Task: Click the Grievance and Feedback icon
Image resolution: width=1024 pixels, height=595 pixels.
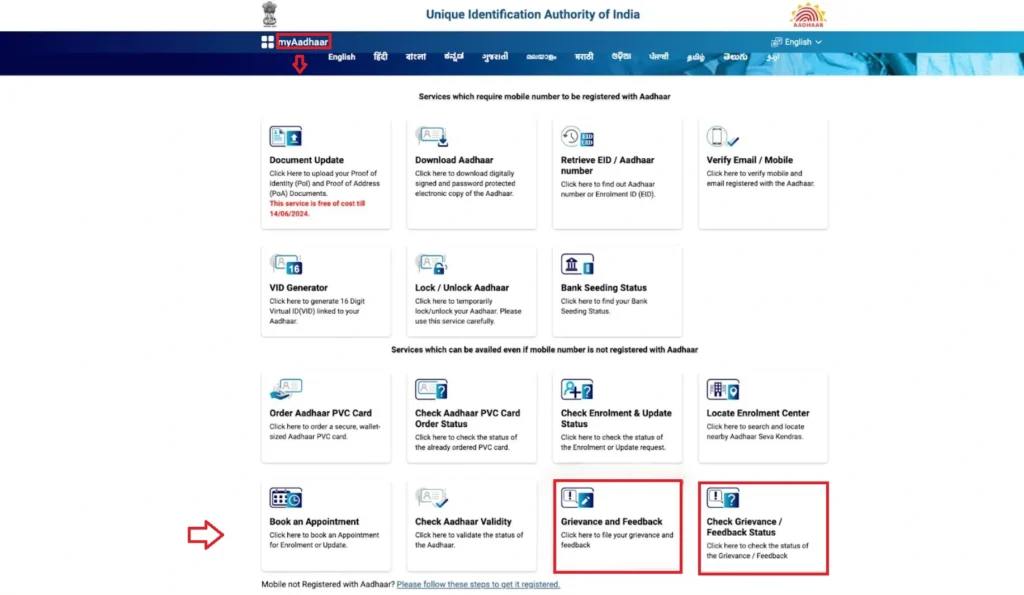Action: coord(577,498)
